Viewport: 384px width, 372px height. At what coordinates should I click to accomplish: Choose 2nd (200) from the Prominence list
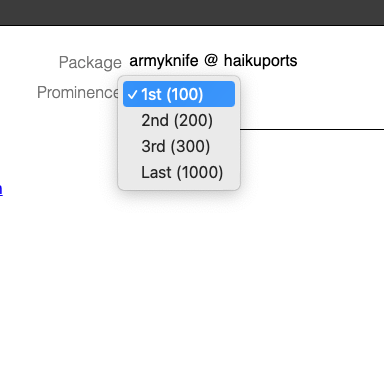[179, 120]
